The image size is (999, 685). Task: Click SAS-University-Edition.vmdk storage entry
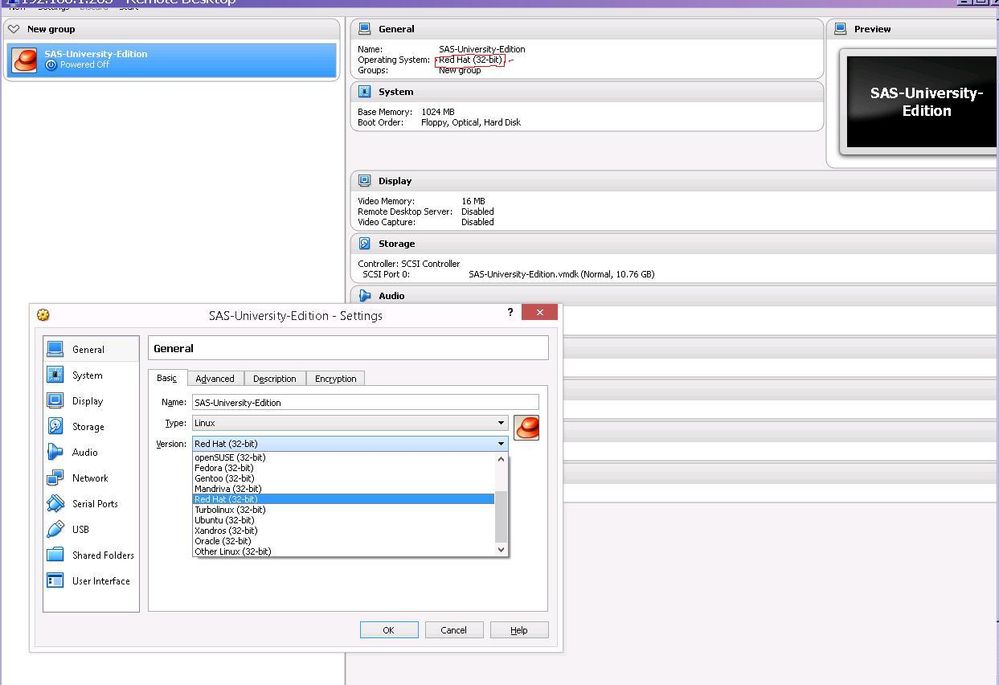pyautogui.click(x=561, y=274)
